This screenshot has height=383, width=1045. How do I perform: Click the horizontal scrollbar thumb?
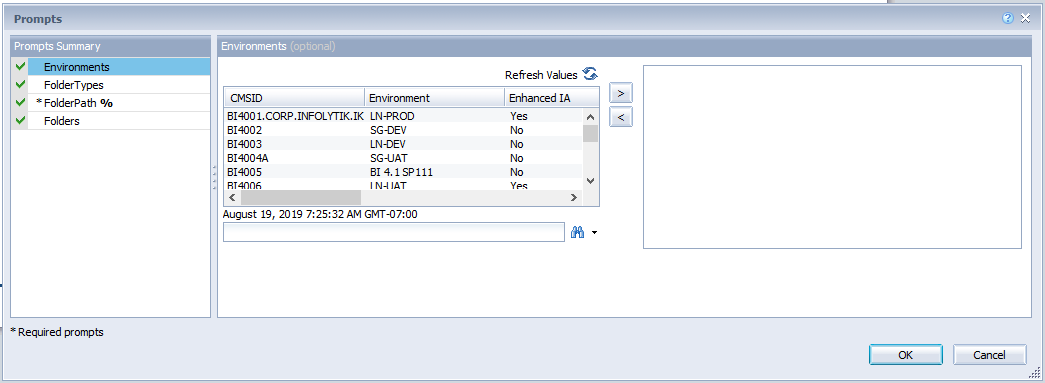click(301, 198)
